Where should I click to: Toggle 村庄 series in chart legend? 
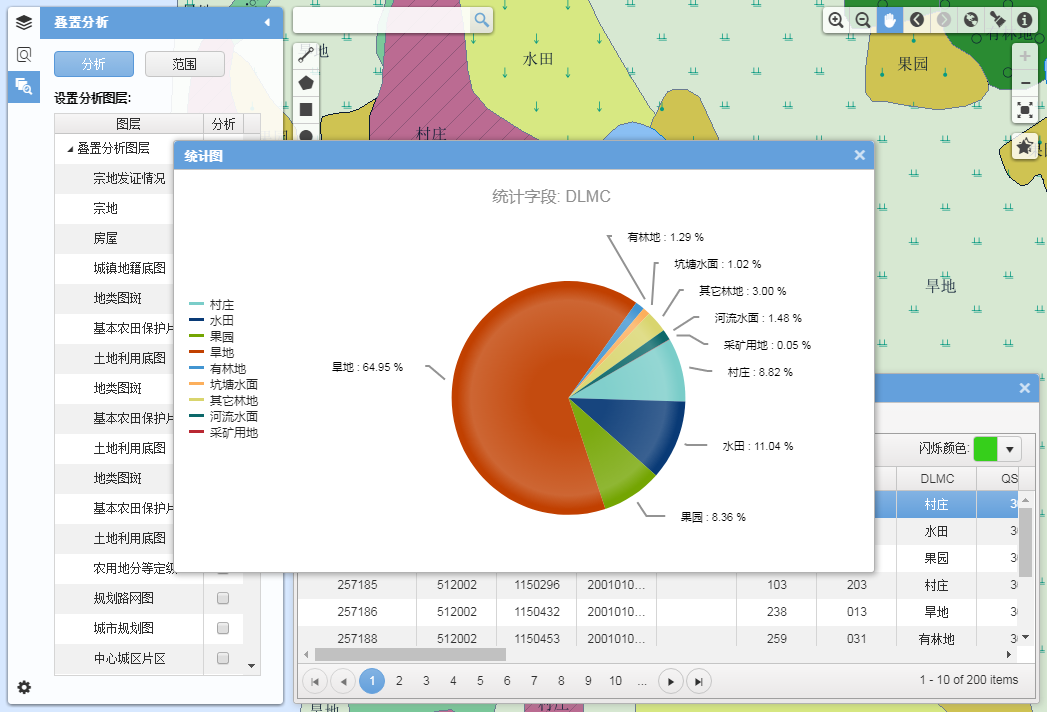pos(212,305)
